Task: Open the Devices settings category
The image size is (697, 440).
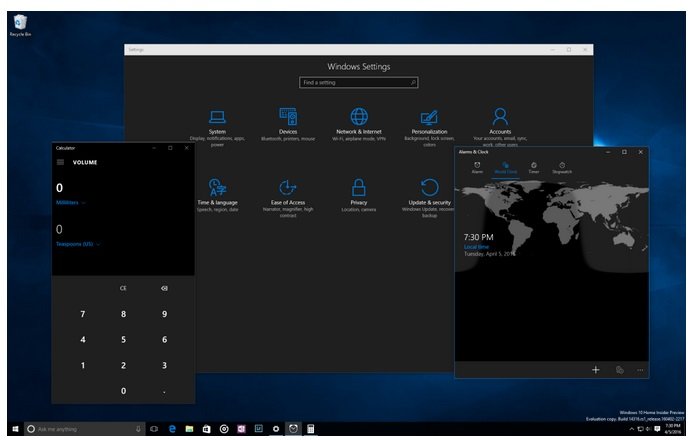Action: tap(288, 125)
